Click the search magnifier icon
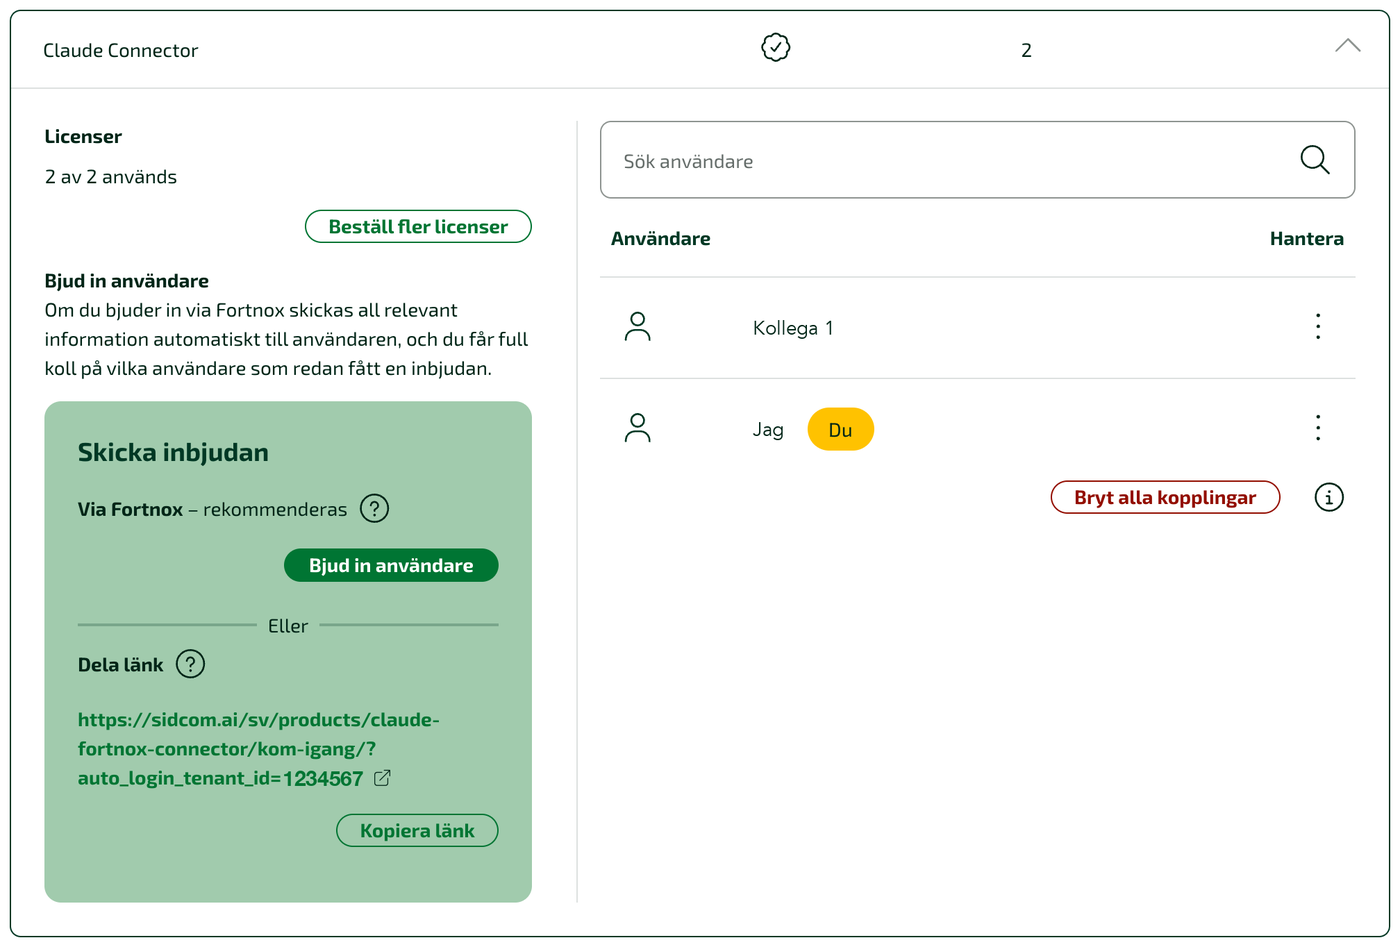This screenshot has height=947, width=1400. 1314,160
